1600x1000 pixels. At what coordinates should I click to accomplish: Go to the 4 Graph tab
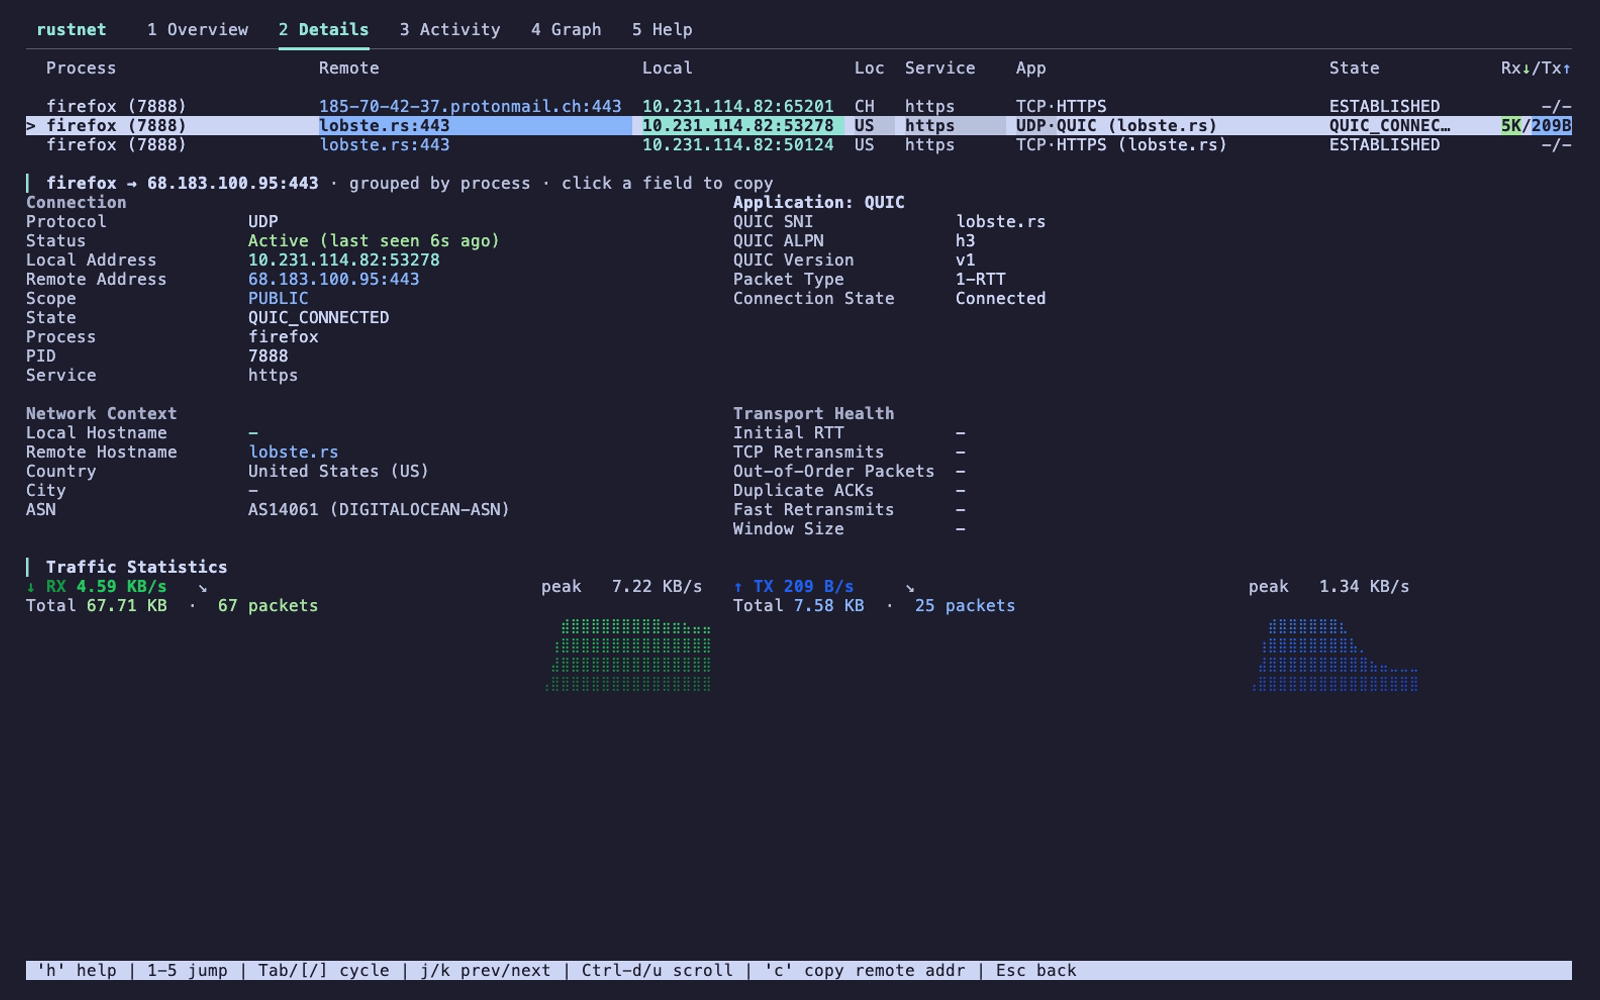coord(566,30)
